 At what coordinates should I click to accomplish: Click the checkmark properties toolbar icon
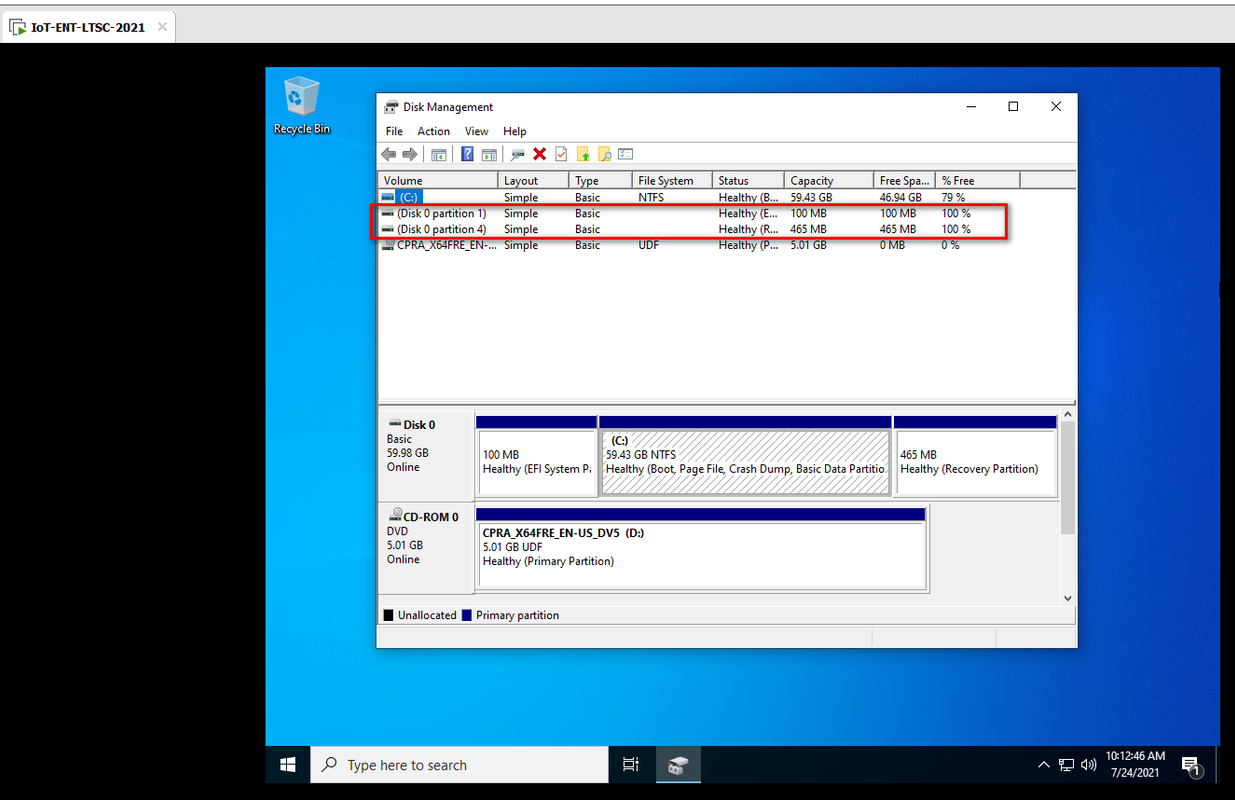(x=561, y=154)
